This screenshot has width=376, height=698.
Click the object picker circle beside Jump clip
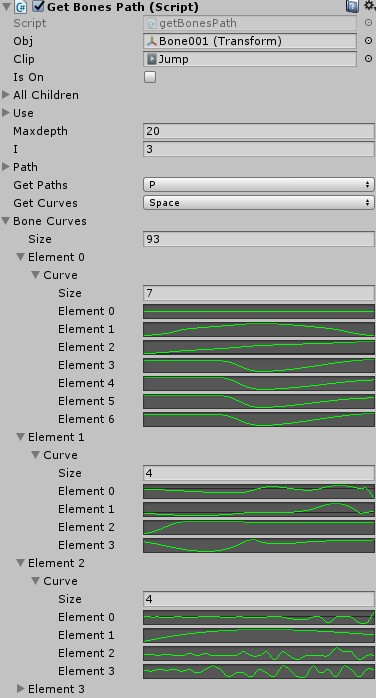pos(368,59)
